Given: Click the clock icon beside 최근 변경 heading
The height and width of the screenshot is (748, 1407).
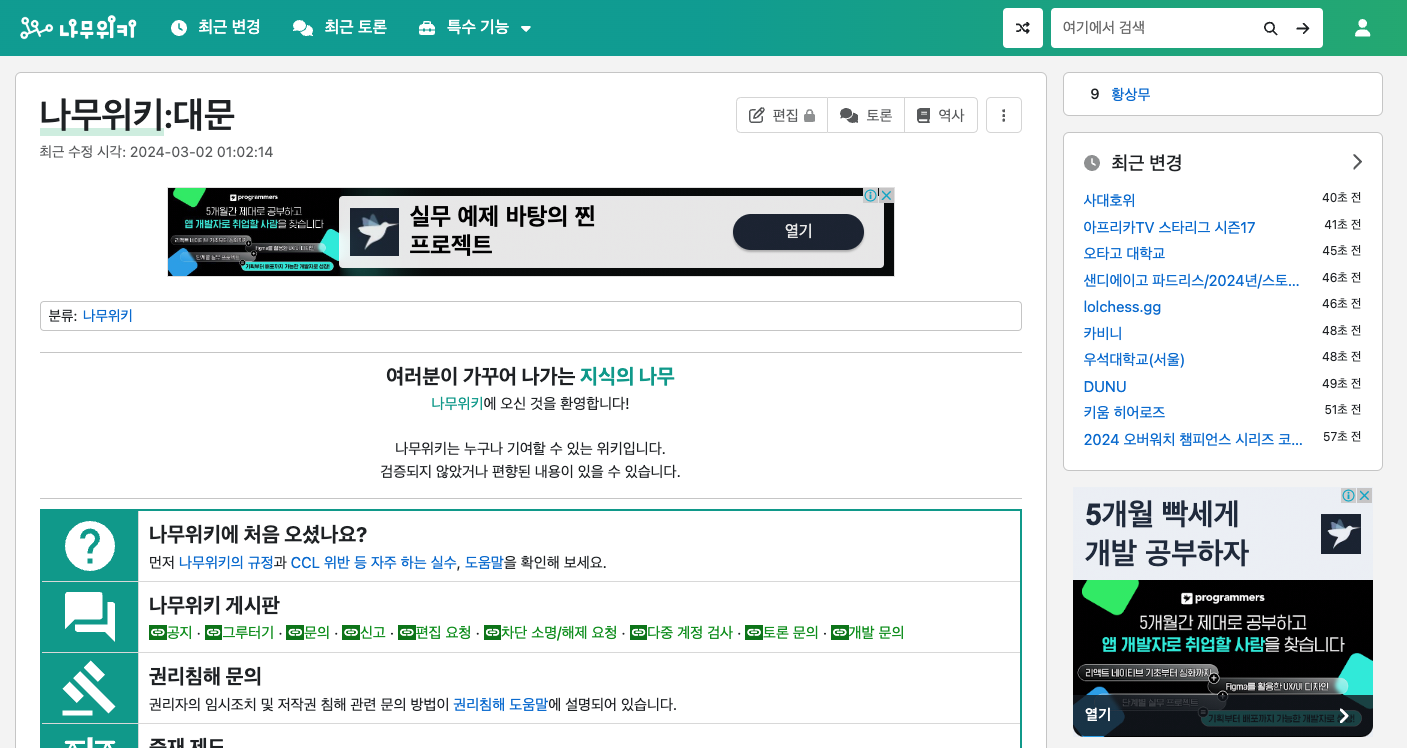Looking at the screenshot, I should coord(1092,162).
